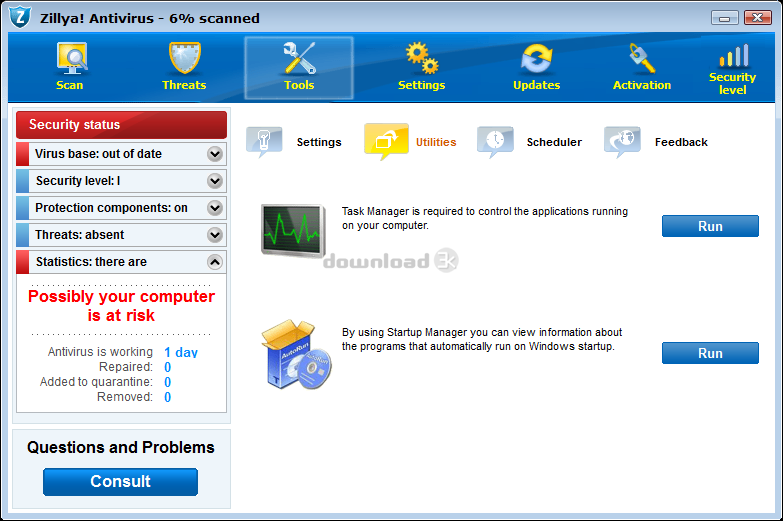Click the Startup Manager description text
This screenshot has width=783, height=521.
(x=482, y=339)
